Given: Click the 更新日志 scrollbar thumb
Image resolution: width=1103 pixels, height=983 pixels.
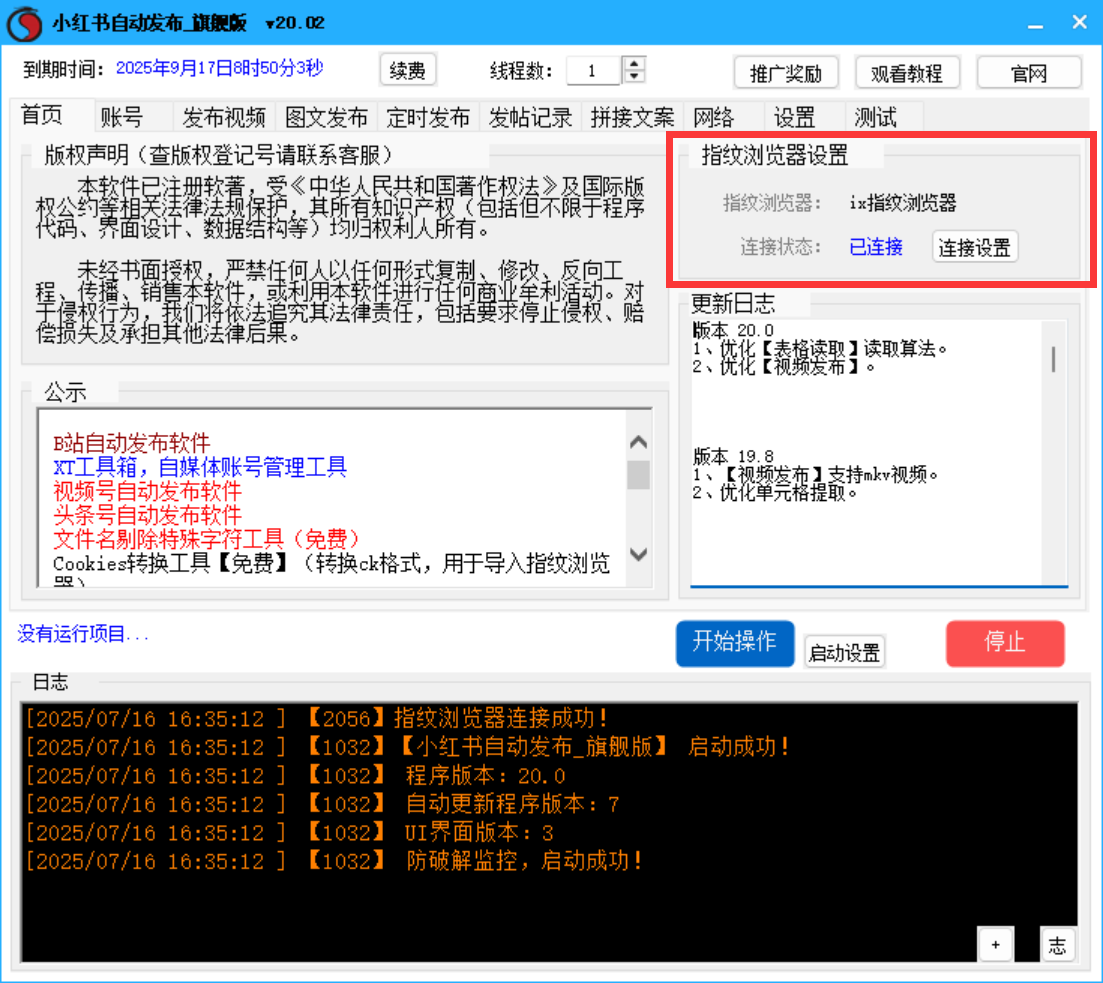Looking at the screenshot, I should pyautogui.click(x=1053, y=359).
